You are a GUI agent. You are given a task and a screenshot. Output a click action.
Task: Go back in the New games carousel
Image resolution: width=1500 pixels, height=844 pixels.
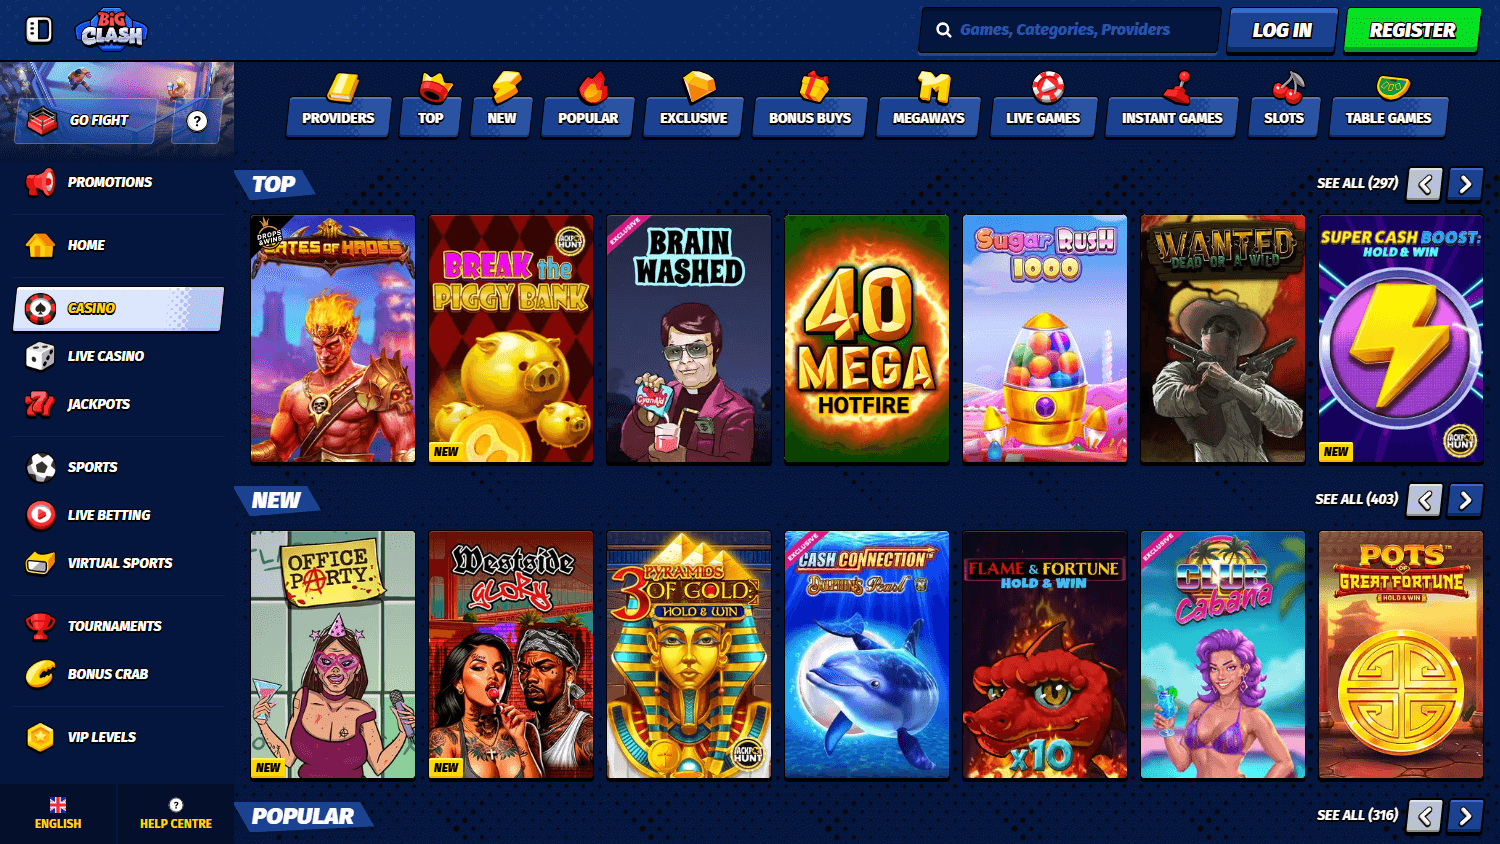click(x=1423, y=500)
